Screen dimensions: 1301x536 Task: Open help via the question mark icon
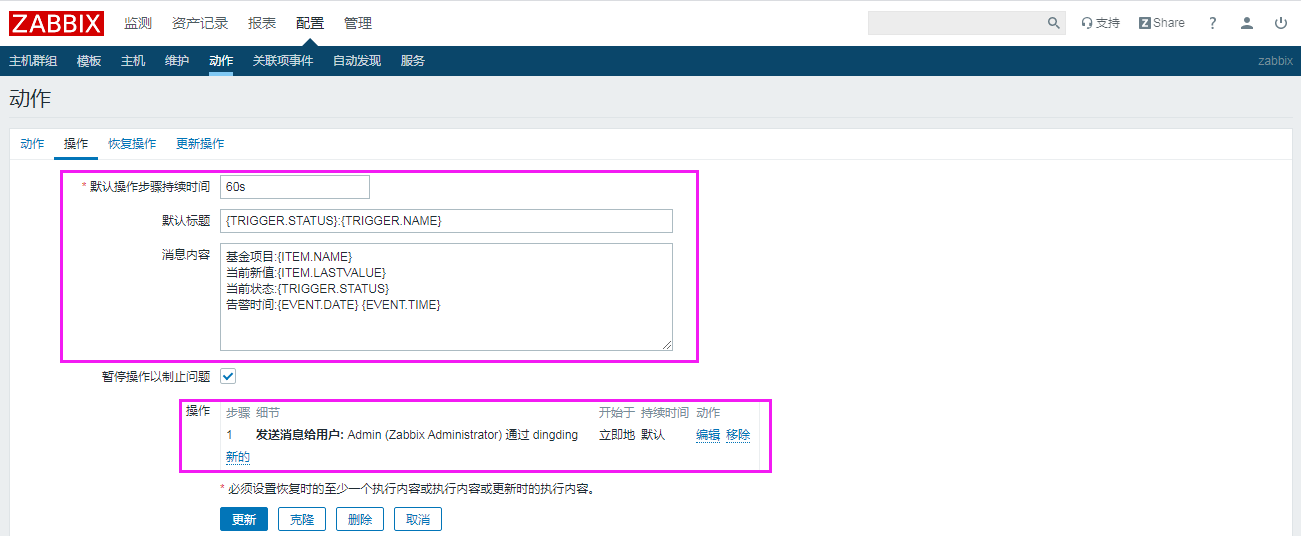(1213, 23)
